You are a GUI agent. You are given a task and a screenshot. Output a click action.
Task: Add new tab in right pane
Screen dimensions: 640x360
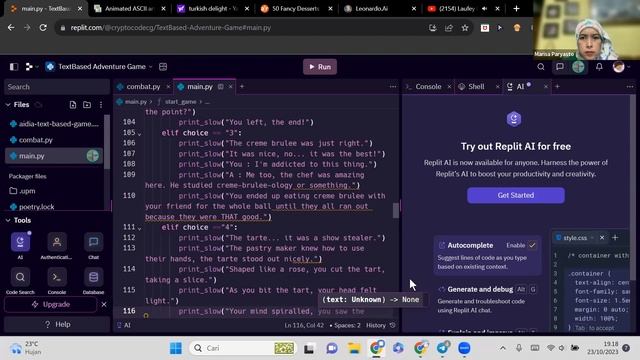[557, 87]
